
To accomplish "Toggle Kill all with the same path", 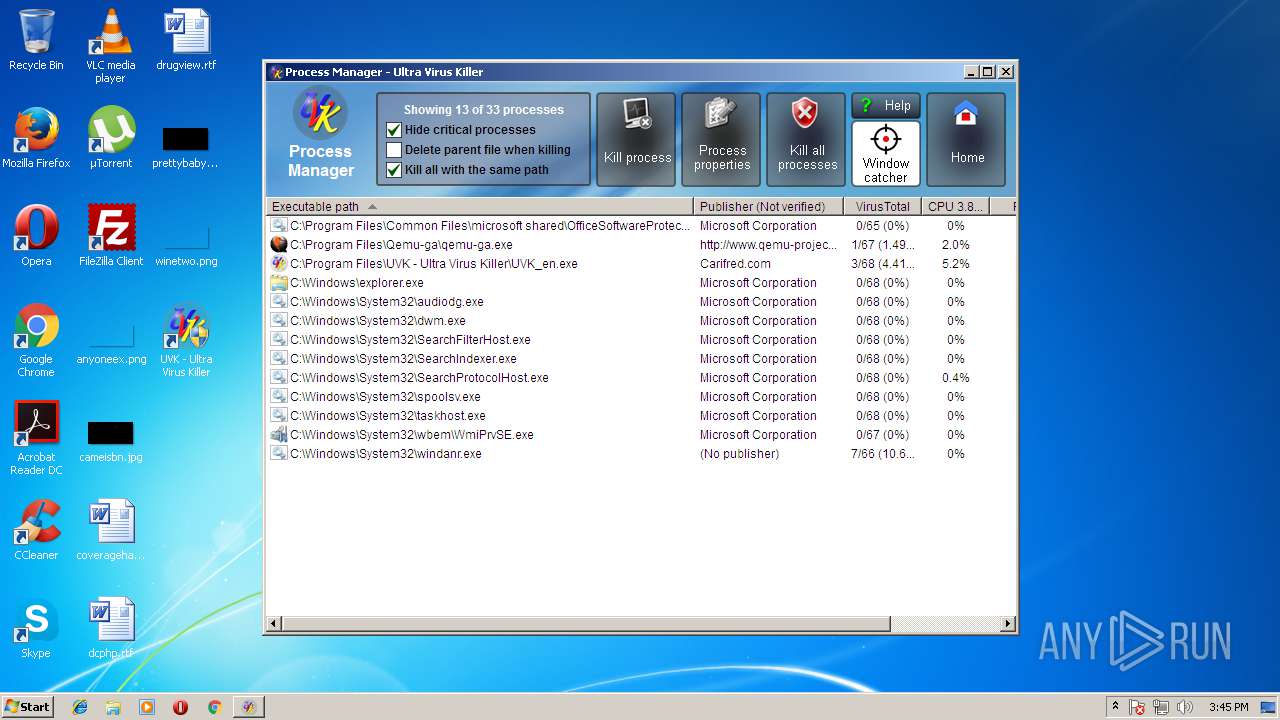I will point(394,170).
